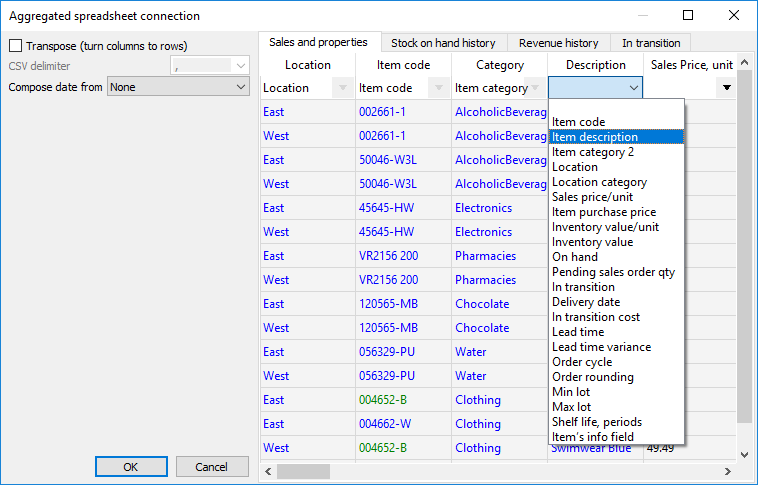758x485 pixels.
Task: Select Item description from the list
Action: point(594,137)
